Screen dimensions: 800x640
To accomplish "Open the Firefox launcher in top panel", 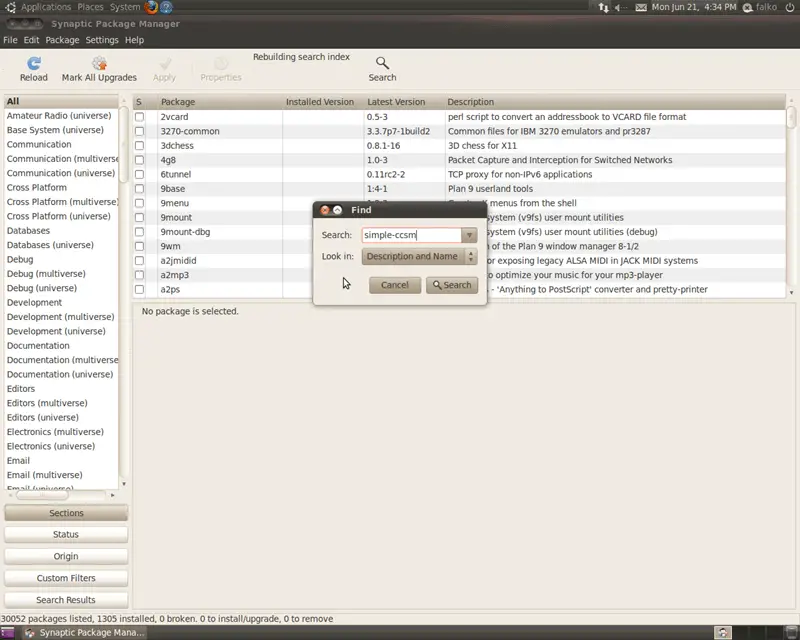I will pyautogui.click(x=151, y=7).
